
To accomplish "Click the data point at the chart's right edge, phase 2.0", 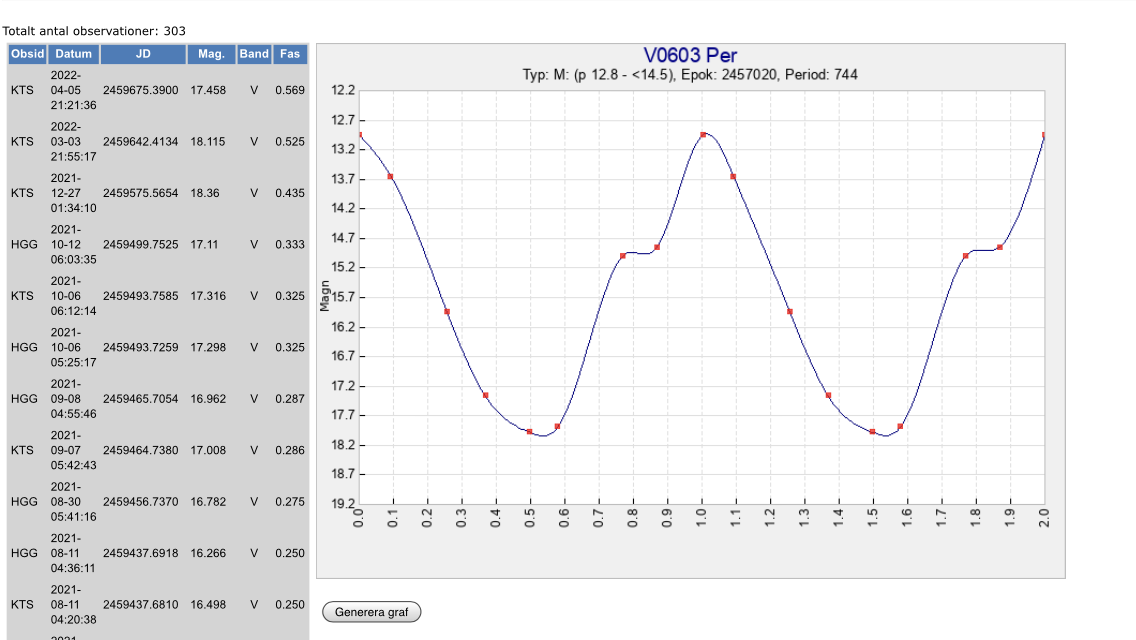I will (x=1044, y=135).
